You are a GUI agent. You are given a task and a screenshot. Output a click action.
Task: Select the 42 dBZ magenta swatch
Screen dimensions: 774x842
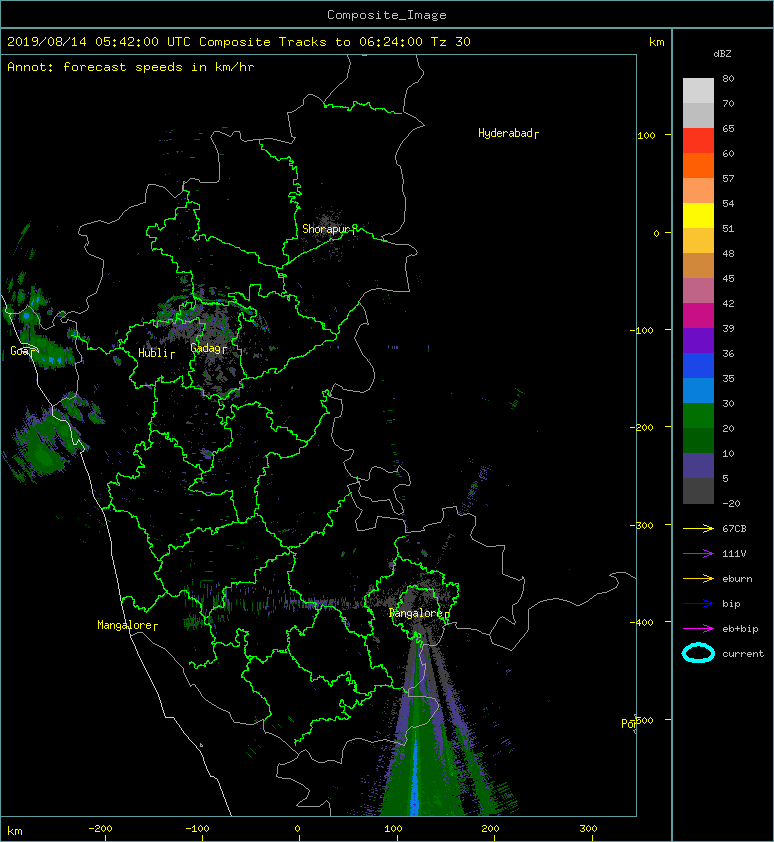[x=698, y=315]
